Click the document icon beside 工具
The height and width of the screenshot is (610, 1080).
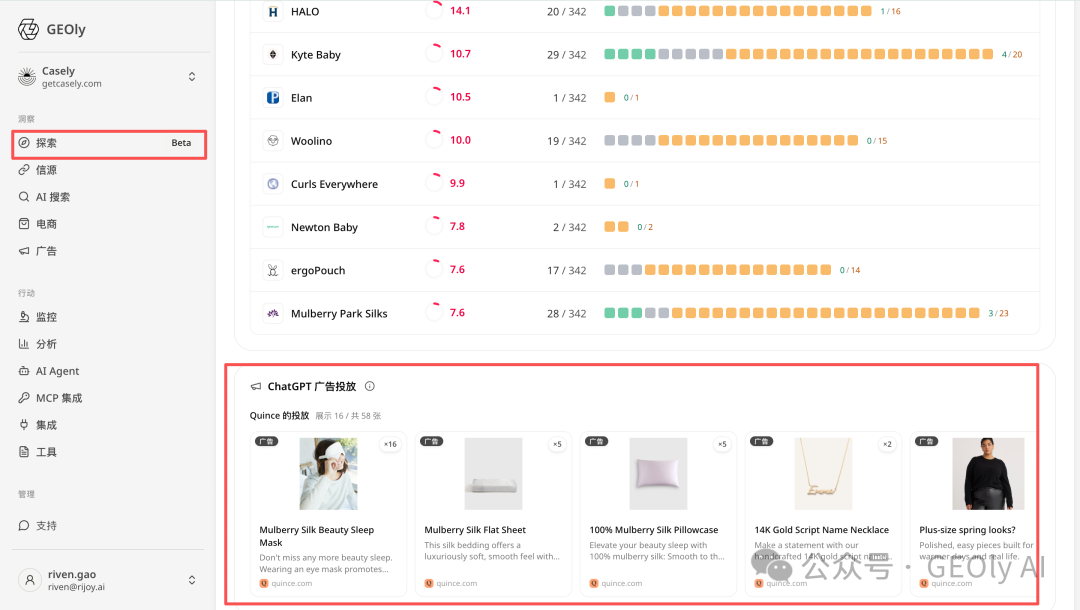click(x=24, y=452)
